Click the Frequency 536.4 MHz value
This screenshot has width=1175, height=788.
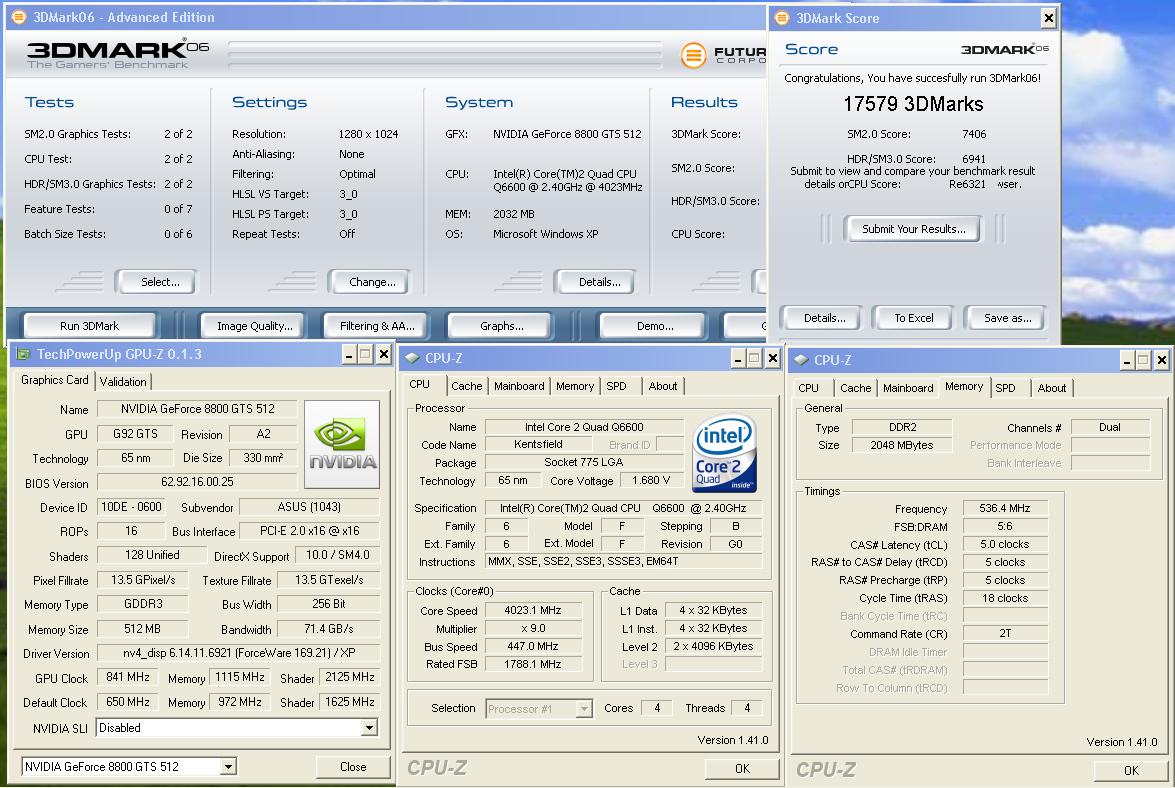click(x=1004, y=509)
